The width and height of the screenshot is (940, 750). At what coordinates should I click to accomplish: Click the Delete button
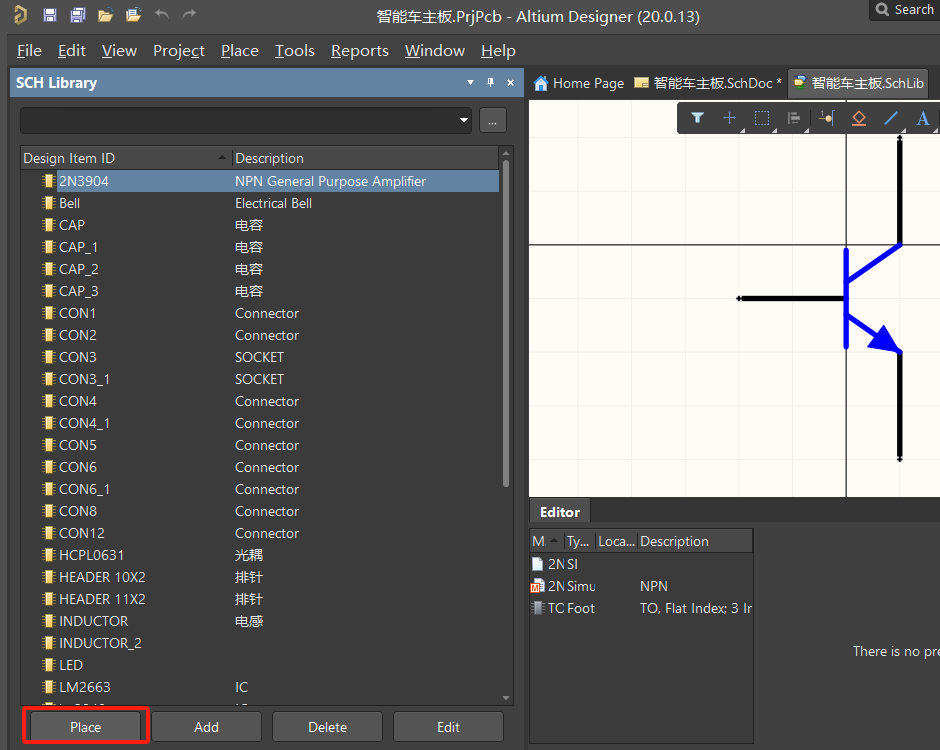point(327,727)
